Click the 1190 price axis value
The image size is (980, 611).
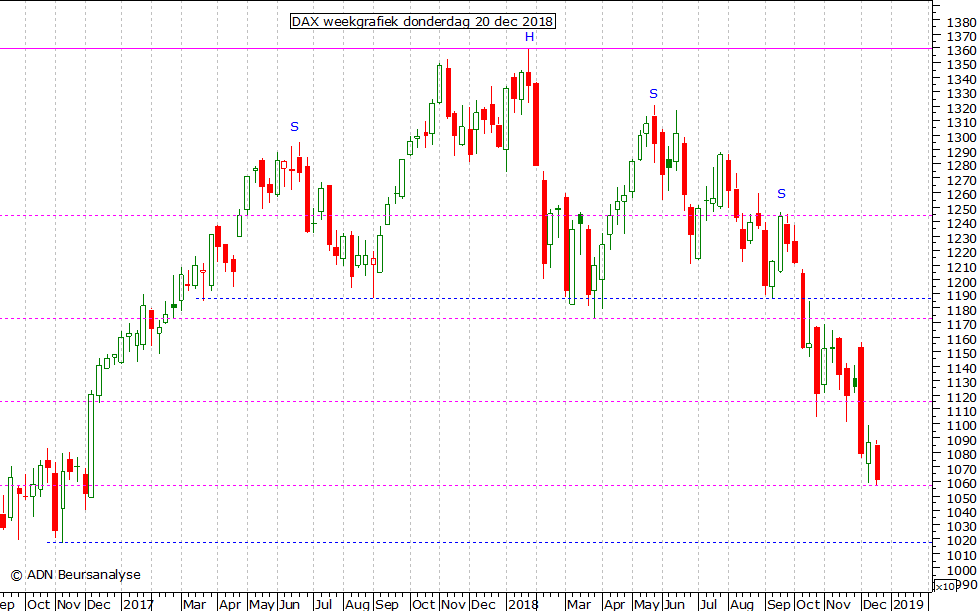961,296
